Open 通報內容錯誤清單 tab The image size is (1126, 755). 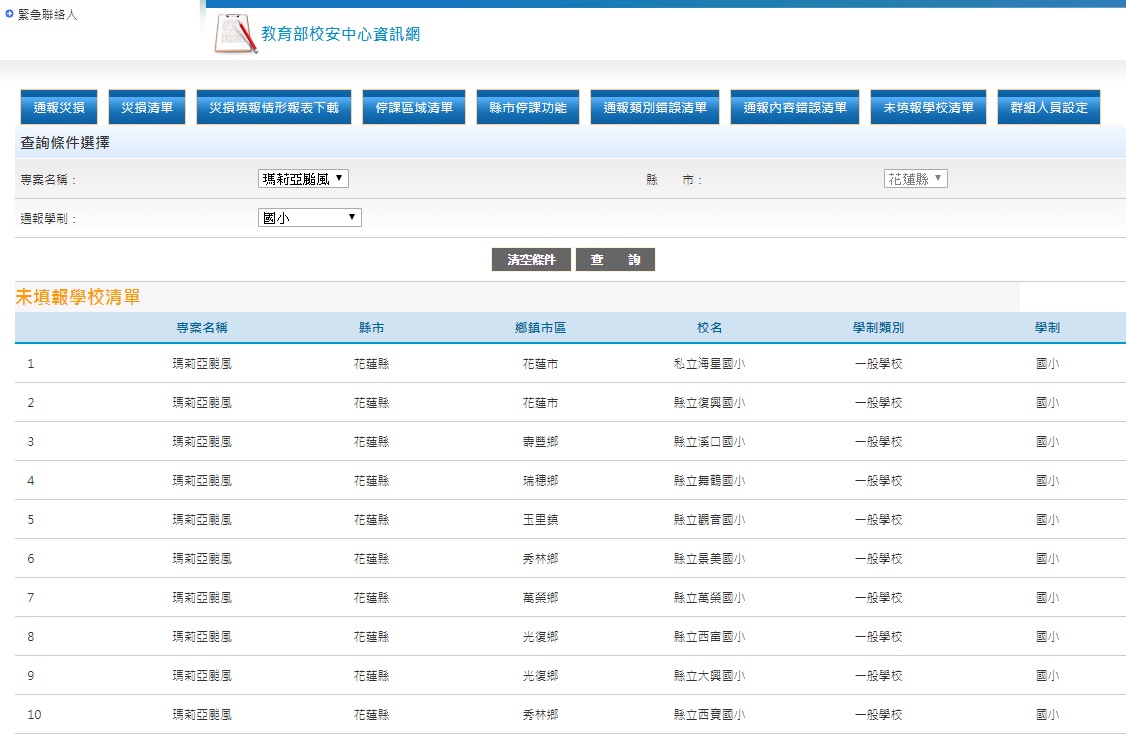point(795,108)
